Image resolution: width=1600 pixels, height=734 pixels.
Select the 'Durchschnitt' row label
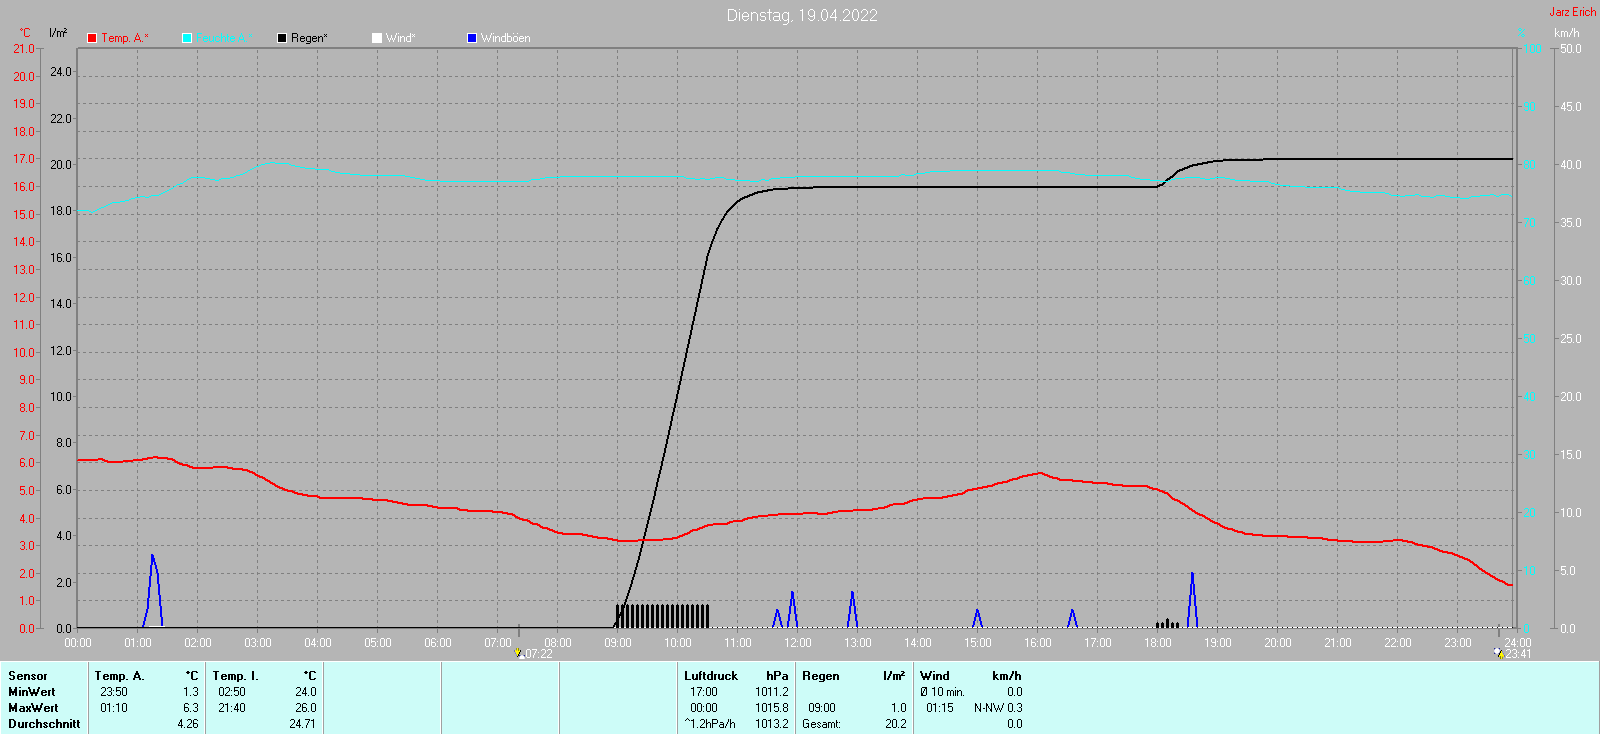click(x=44, y=724)
